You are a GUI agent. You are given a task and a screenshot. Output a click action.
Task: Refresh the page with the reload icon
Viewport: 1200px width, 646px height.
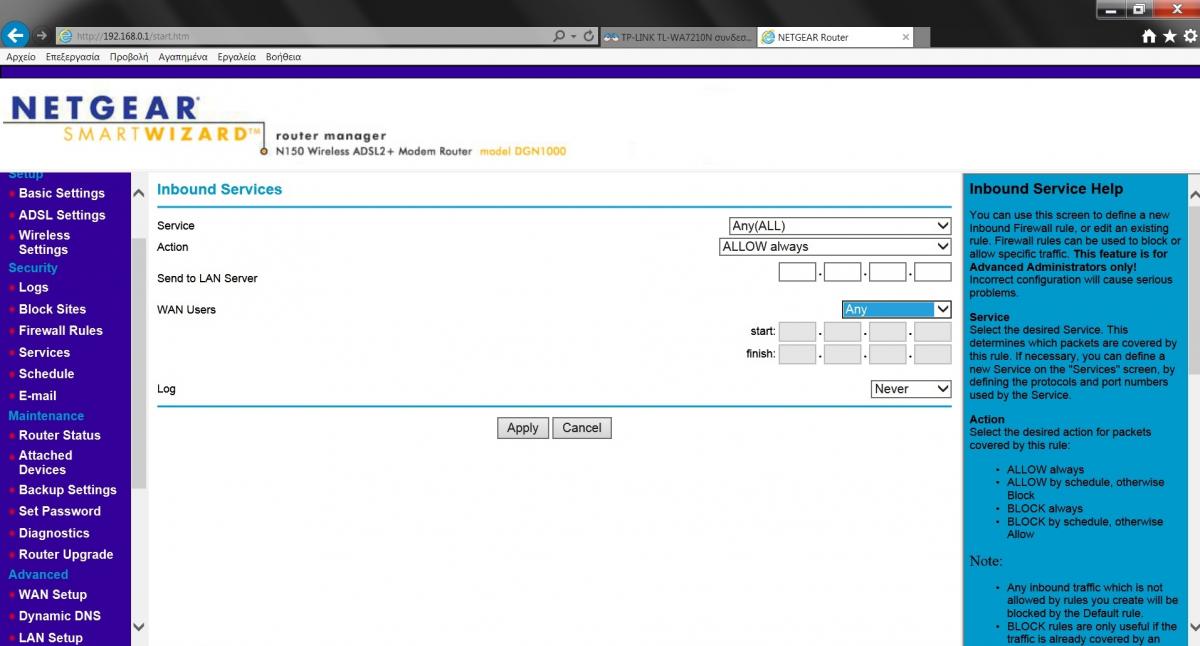click(x=589, y=36)
